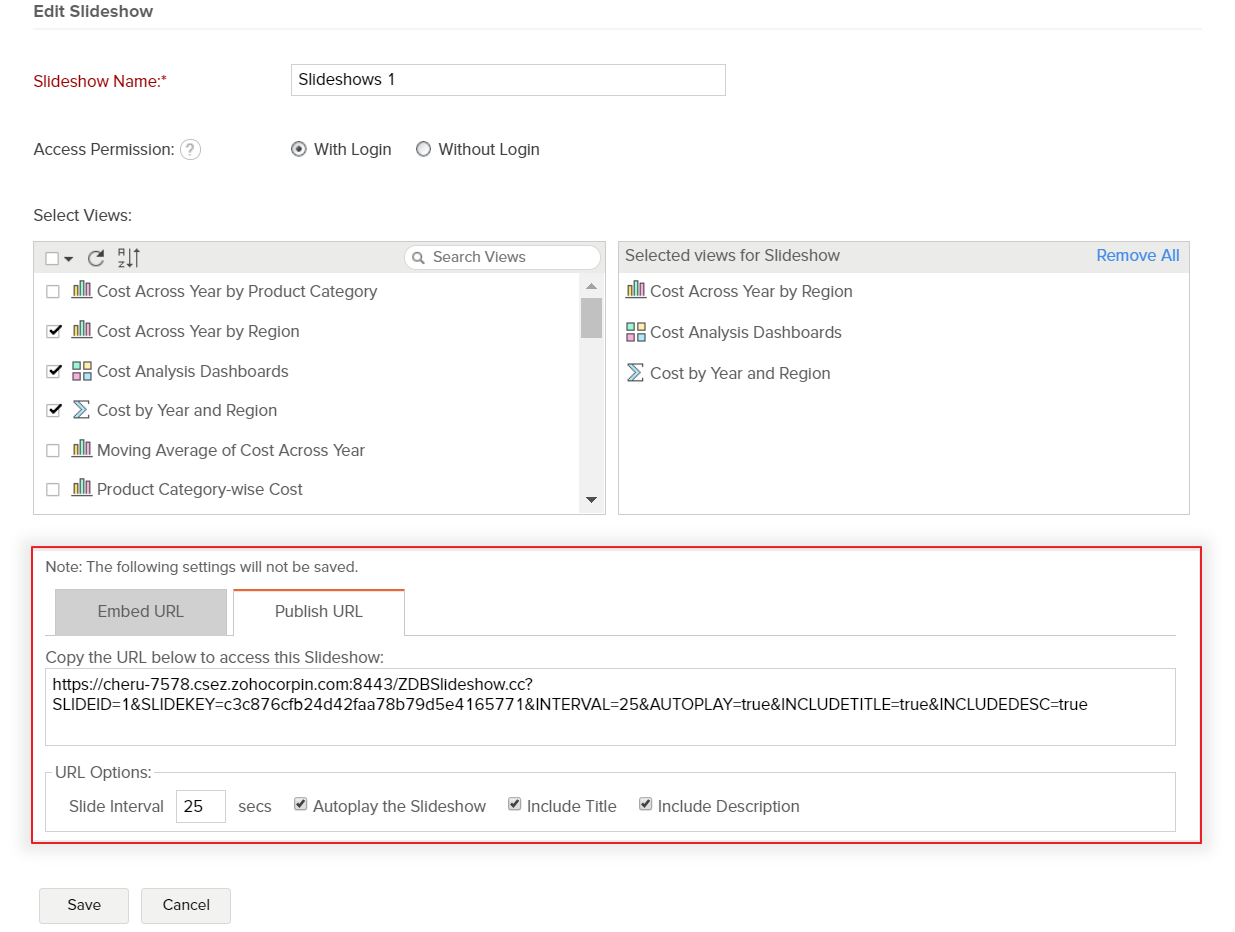This screenshot has height=932, width=1235.
Task: Click the A-Z sort views icon
Action: [128, 258]
